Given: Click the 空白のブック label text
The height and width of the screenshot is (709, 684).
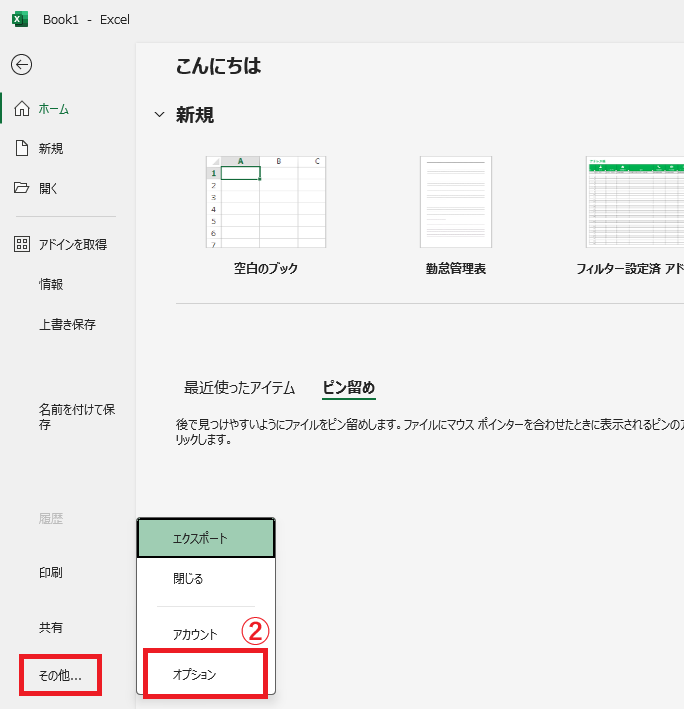Looking at the screenshot, I should 266,269.
